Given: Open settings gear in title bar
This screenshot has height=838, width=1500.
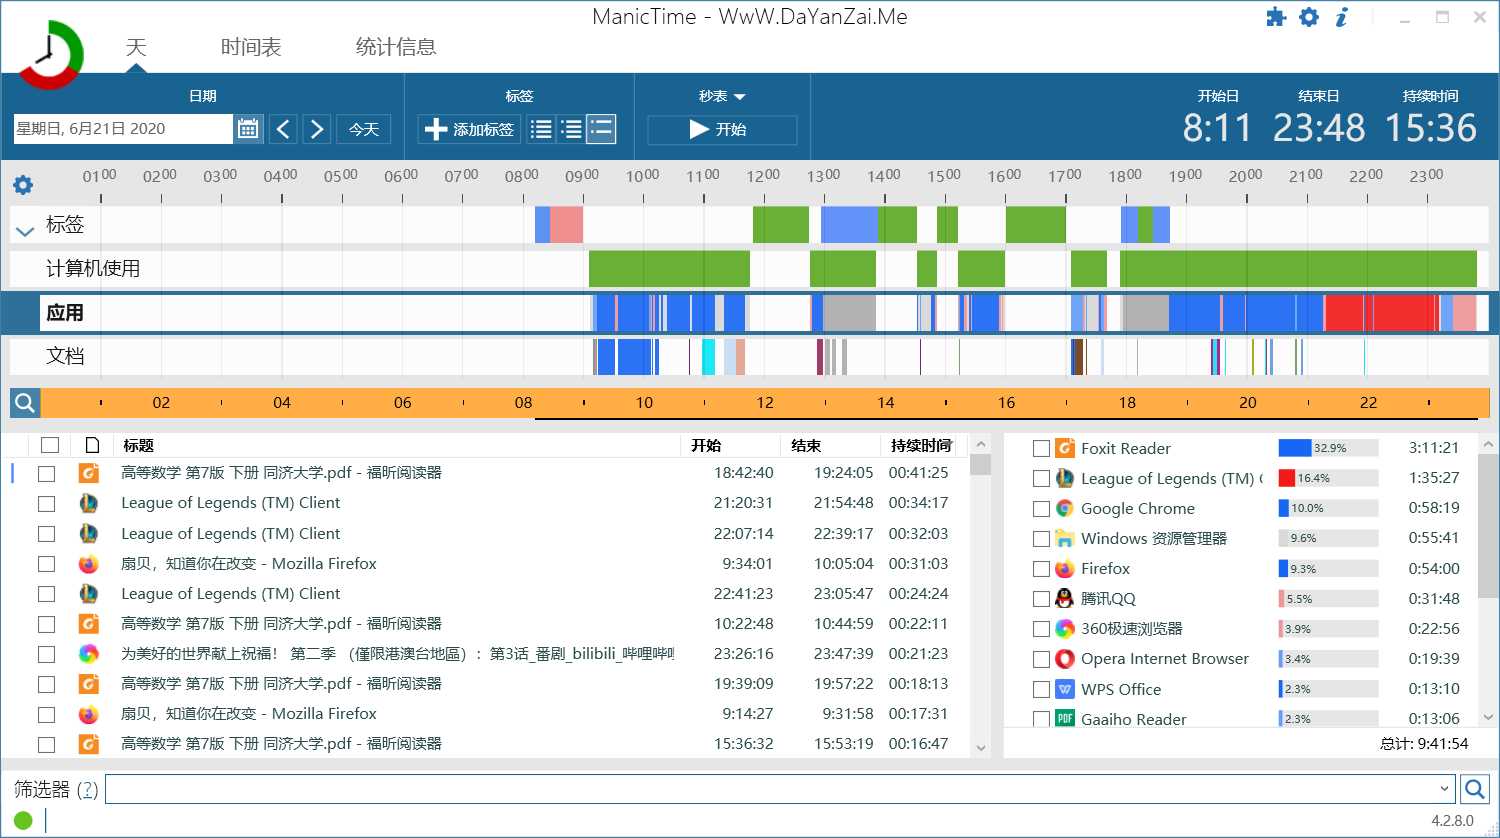Looking at the screenshot, I should click(x=1309, y=17).
